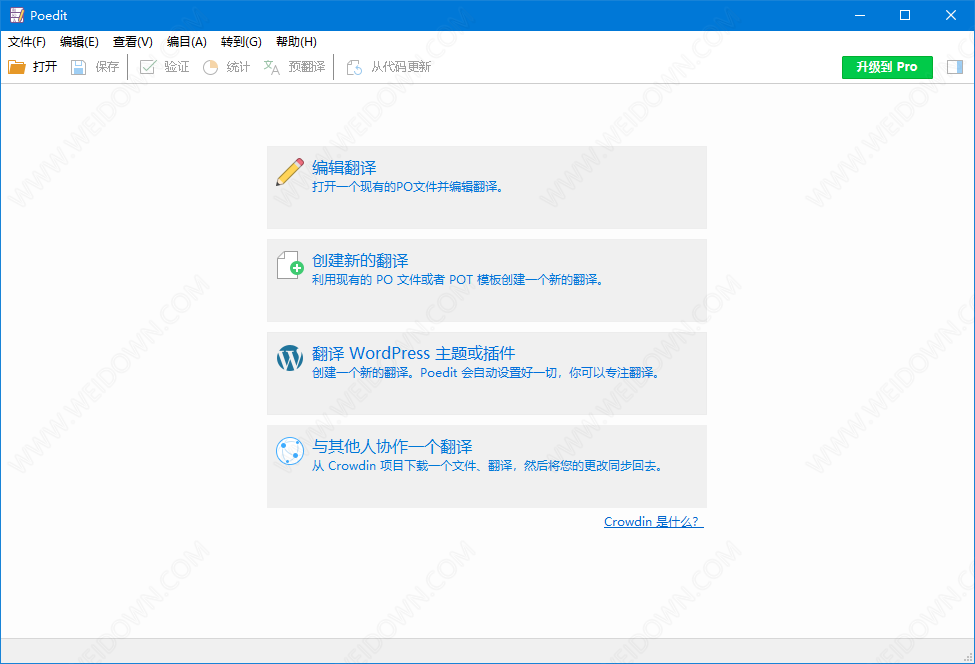Click the save floppy disk icon

click(78, 67)
